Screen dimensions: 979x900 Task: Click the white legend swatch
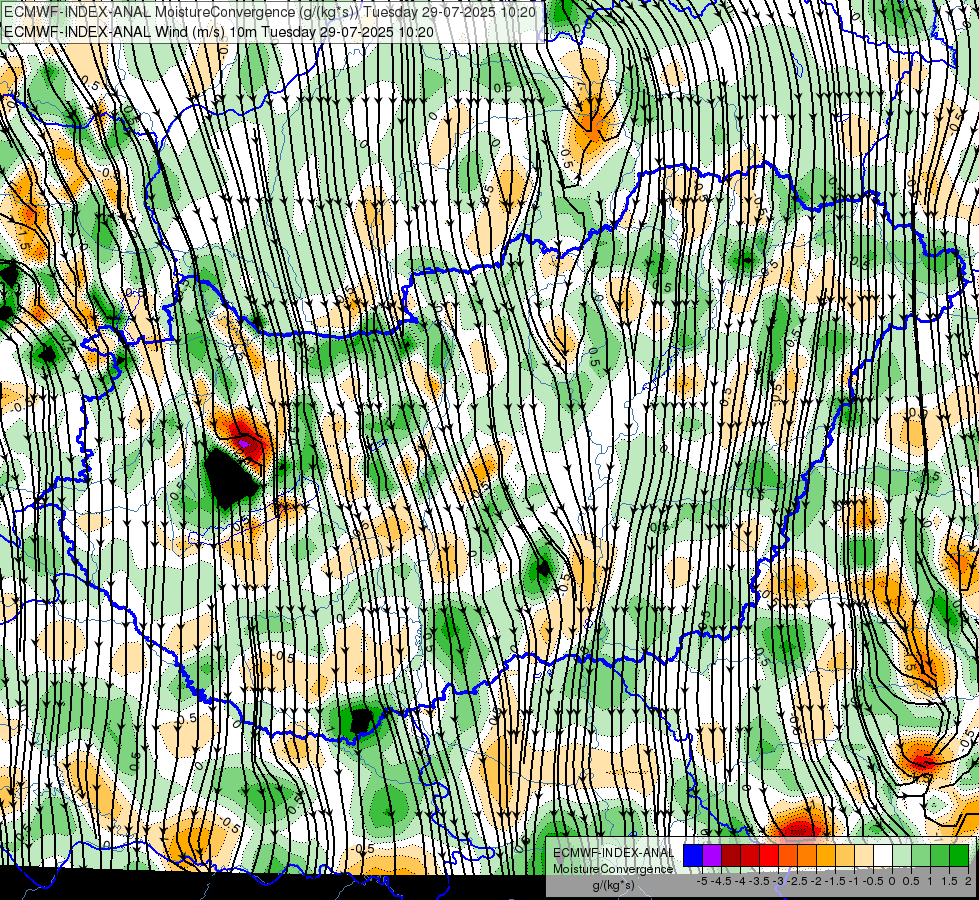883,856
